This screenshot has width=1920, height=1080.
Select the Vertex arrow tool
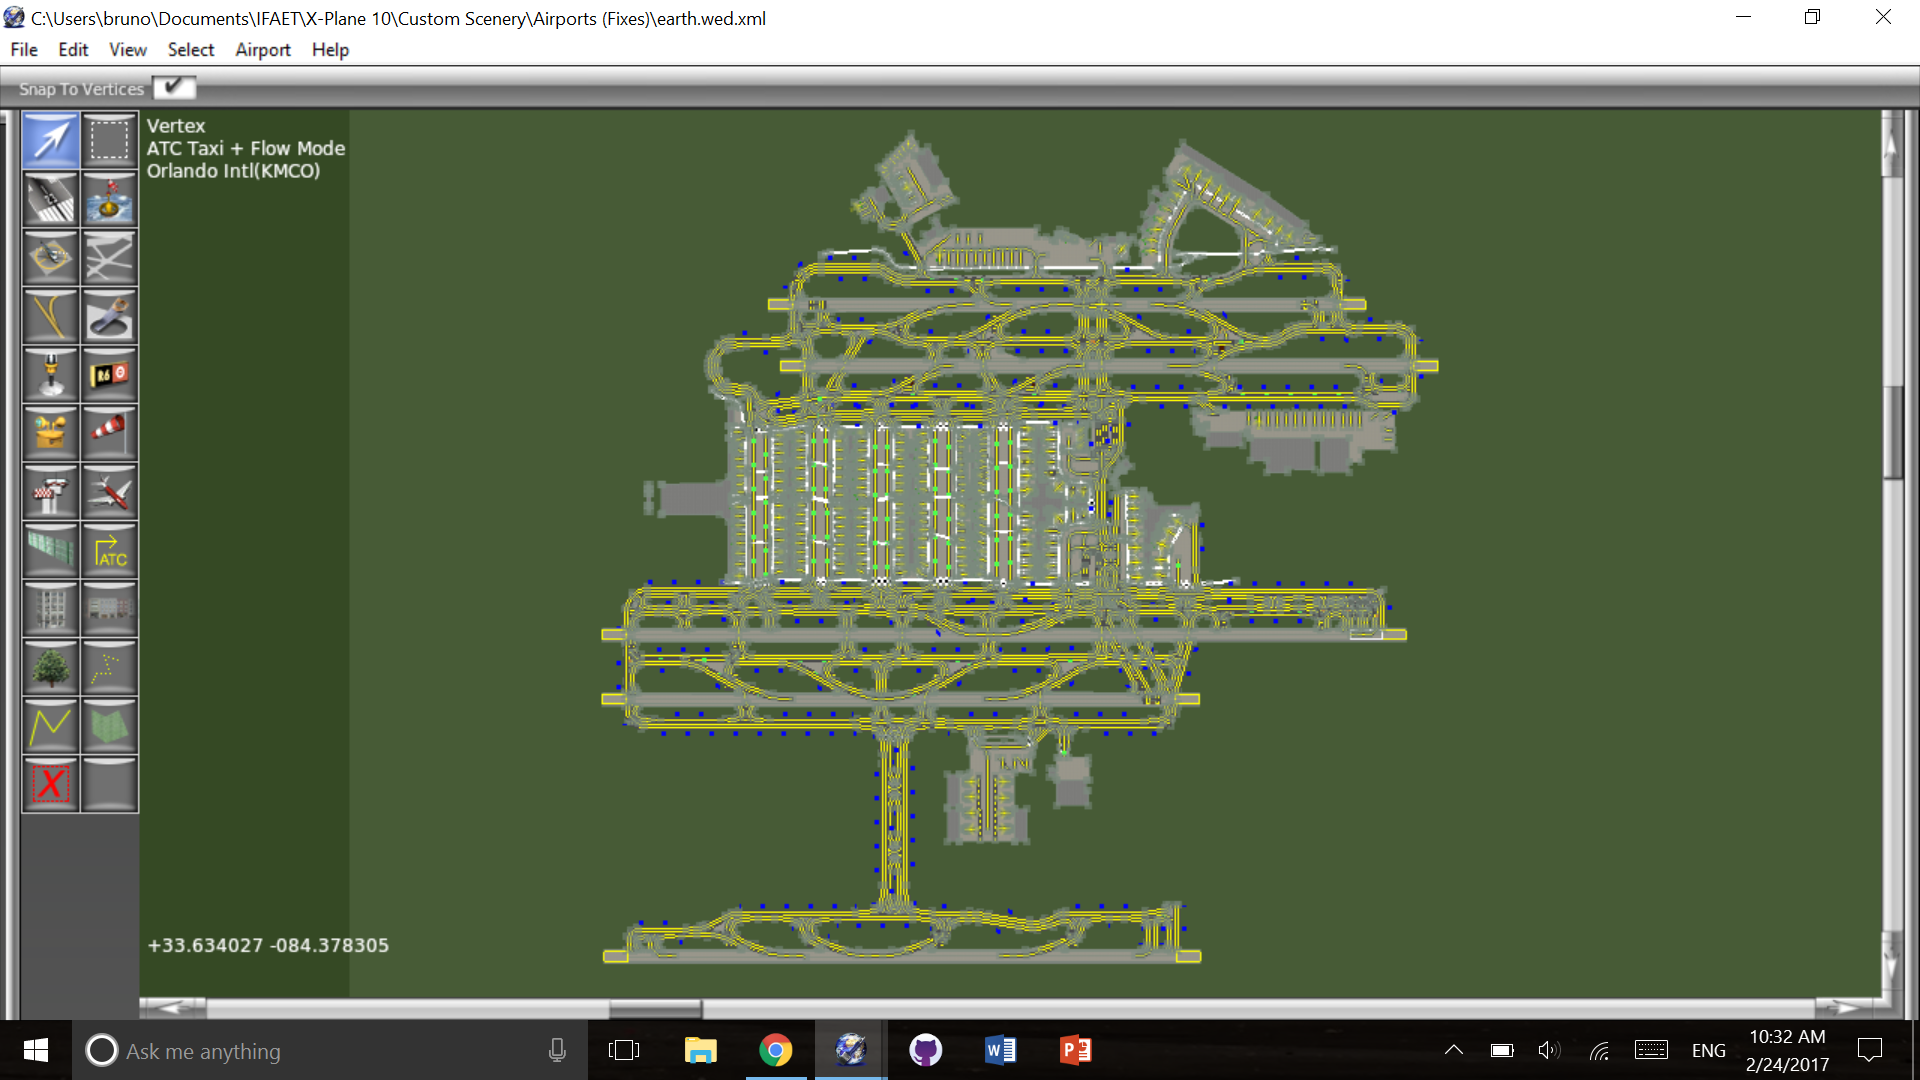[50, 140]
